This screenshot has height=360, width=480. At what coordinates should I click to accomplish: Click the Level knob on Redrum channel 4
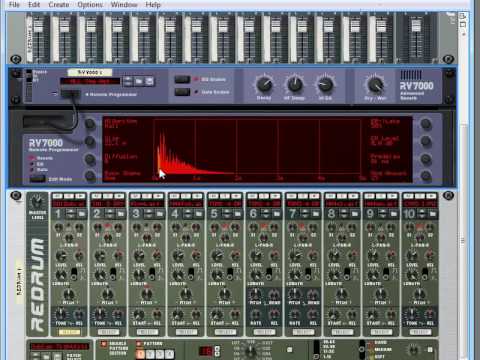[178, 256]
